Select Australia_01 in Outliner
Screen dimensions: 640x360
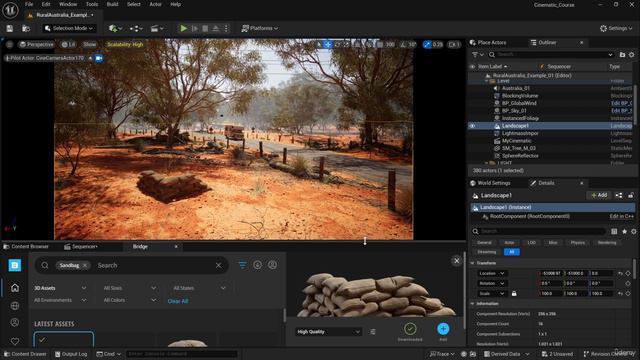pyautogui.click(x=516, y=88)
